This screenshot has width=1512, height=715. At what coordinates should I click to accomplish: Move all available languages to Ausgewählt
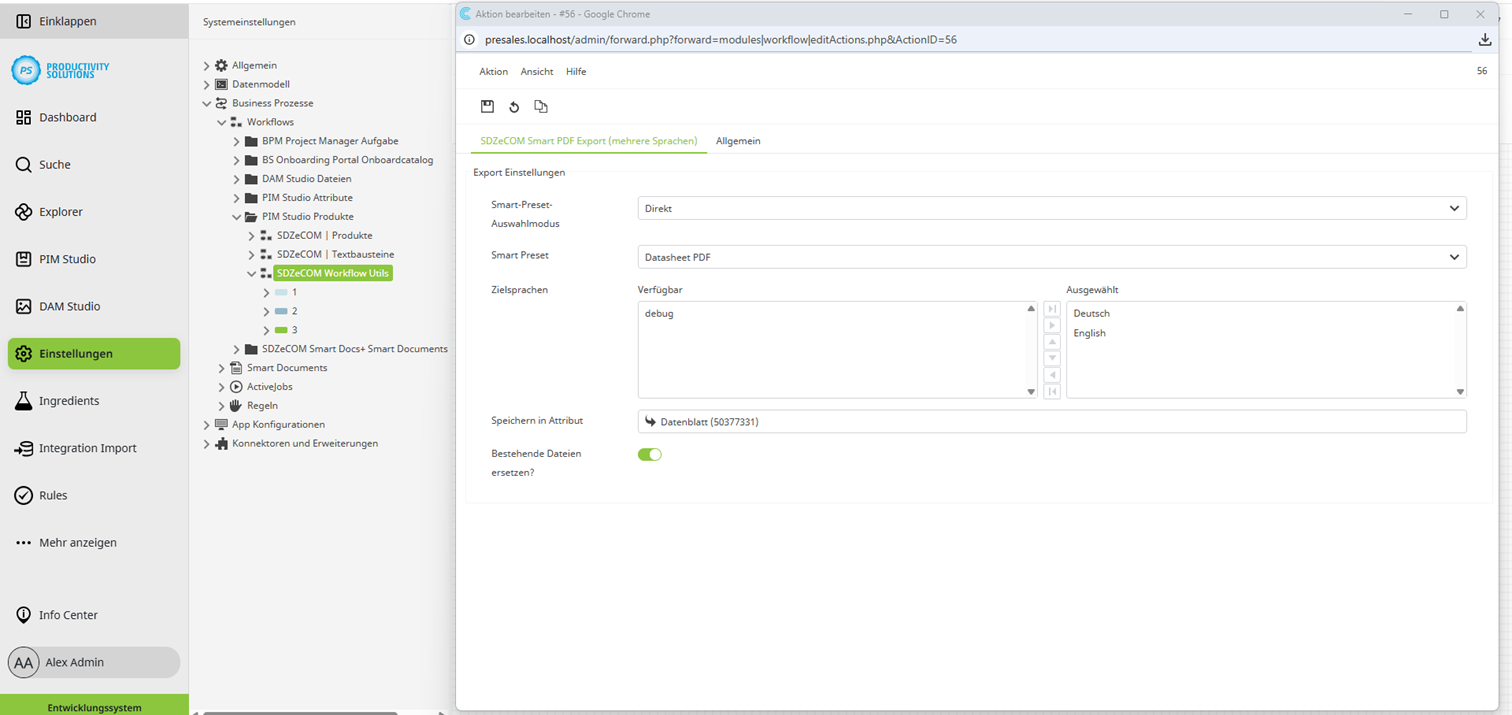click(1051, 309)
